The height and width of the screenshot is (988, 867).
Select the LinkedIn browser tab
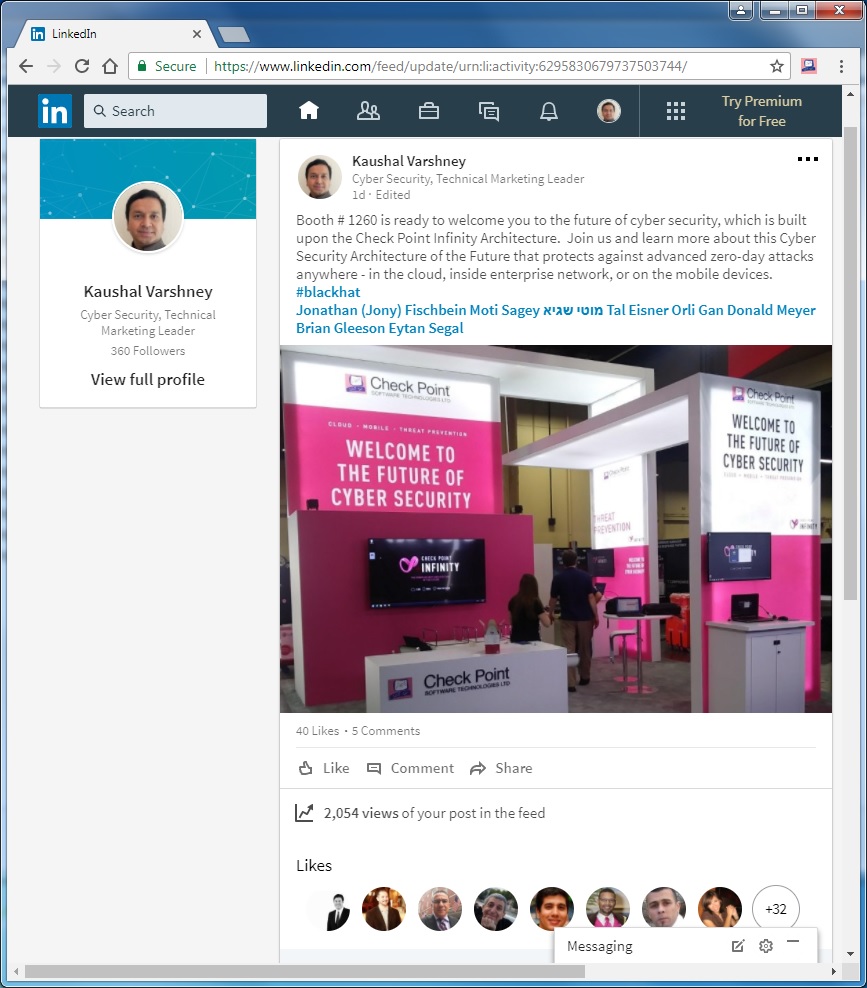pos(117,34)
